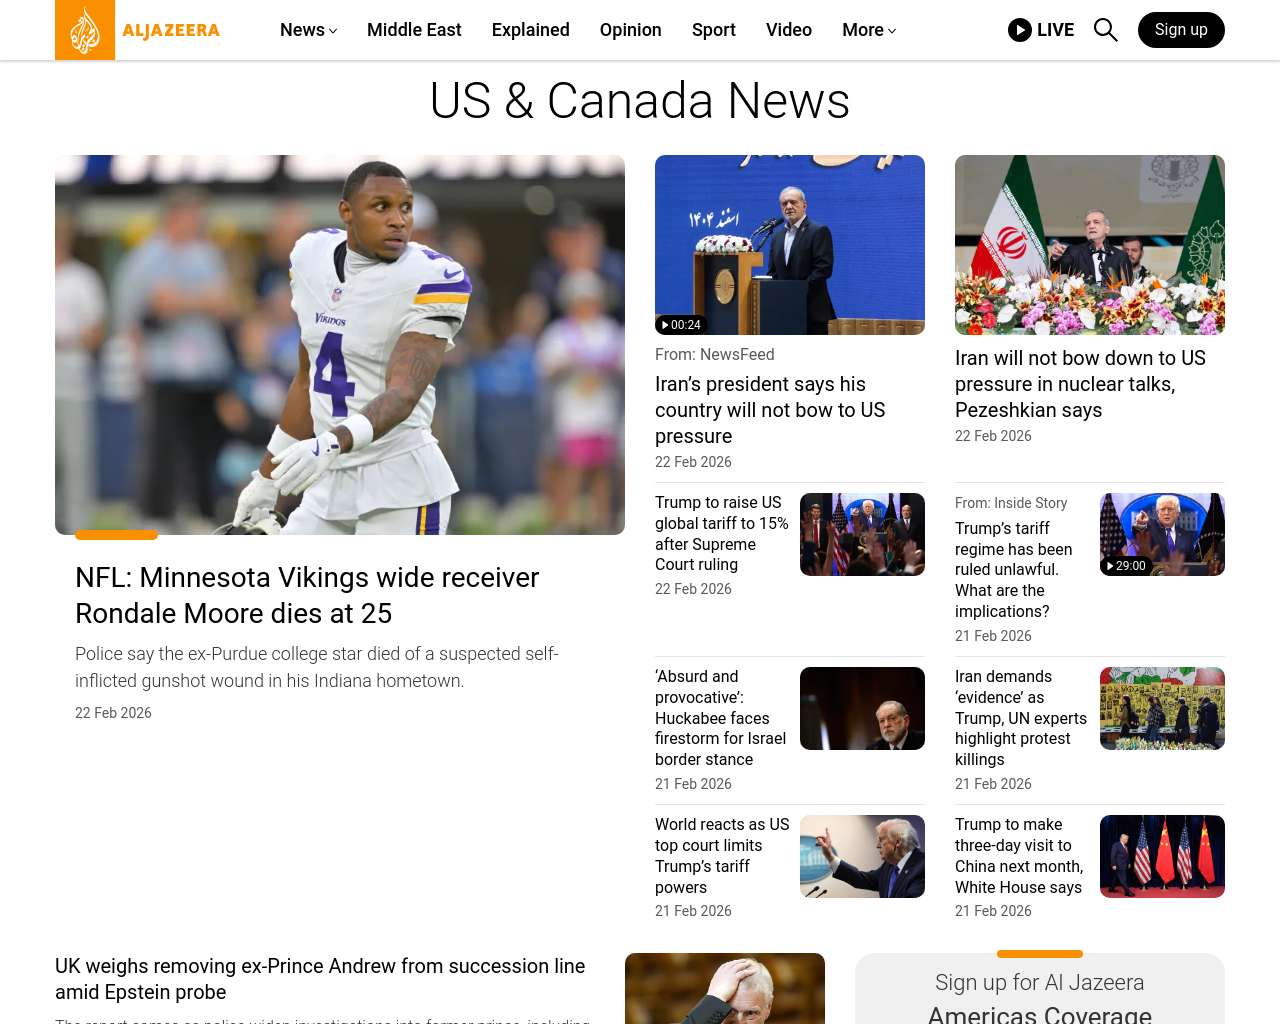Click the Vikings player featured image

[x=340, y=345]
